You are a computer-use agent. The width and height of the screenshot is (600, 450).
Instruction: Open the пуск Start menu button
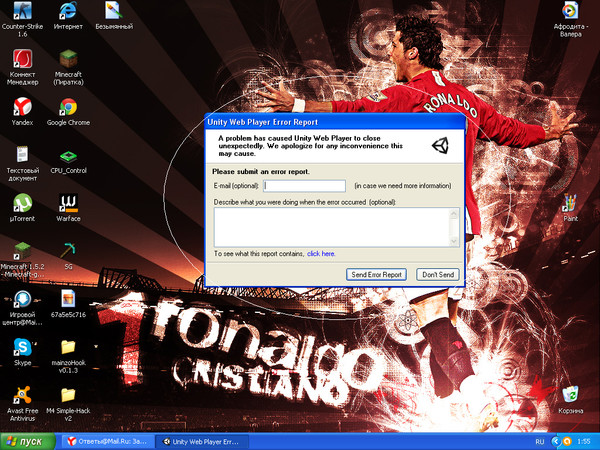28,442
